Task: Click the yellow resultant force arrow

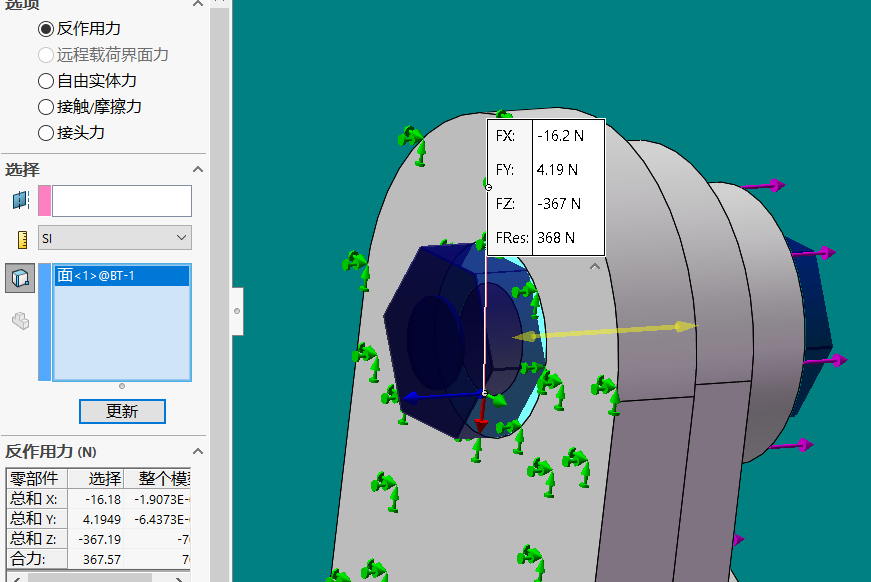Action: coord(604,332)
